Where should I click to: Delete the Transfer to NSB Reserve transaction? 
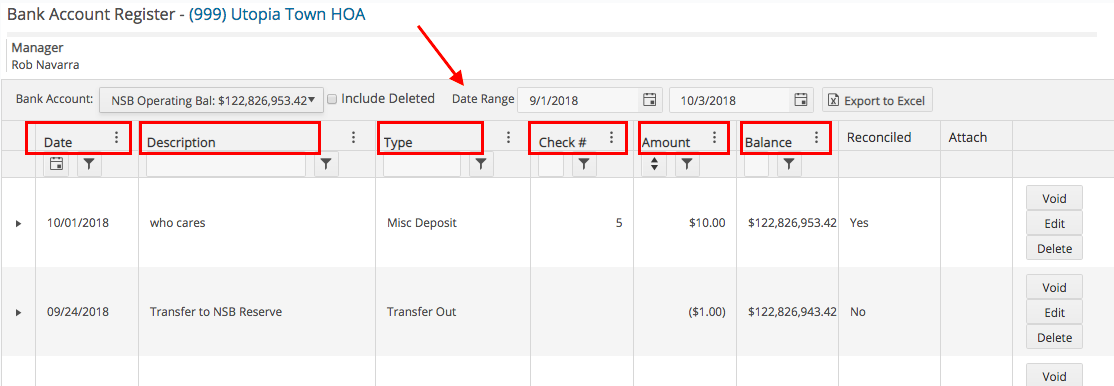pos(1054,338)
